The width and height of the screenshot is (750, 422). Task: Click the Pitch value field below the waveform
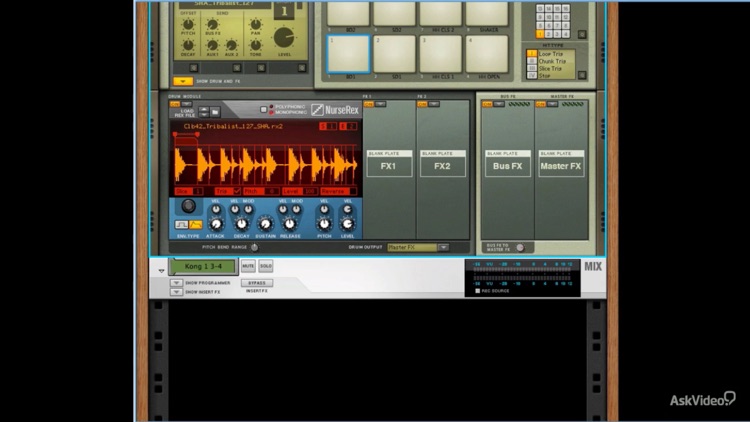click(x=271, y=191)
